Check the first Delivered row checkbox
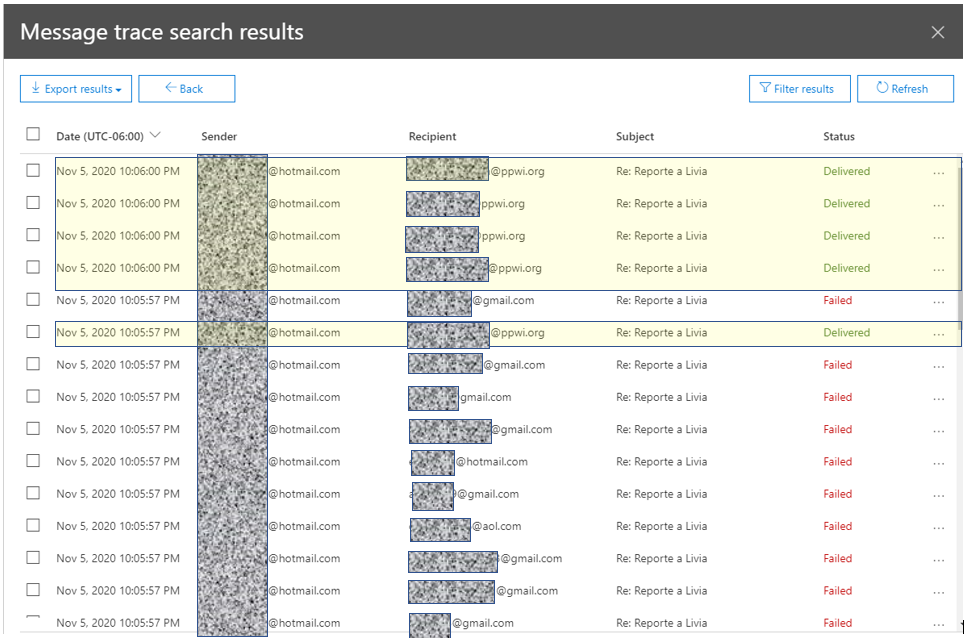The height and width of the screenshot is (638, 967). (33, 171)
